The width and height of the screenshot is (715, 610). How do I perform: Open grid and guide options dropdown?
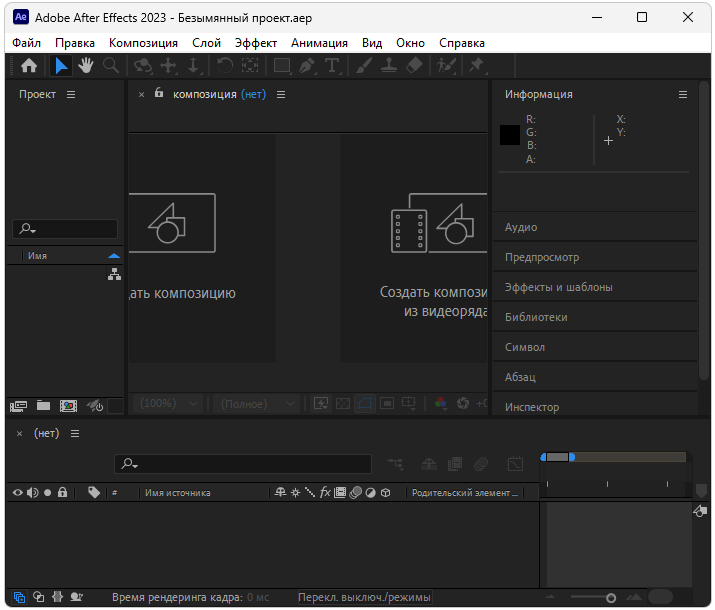(x=409, y=403)
